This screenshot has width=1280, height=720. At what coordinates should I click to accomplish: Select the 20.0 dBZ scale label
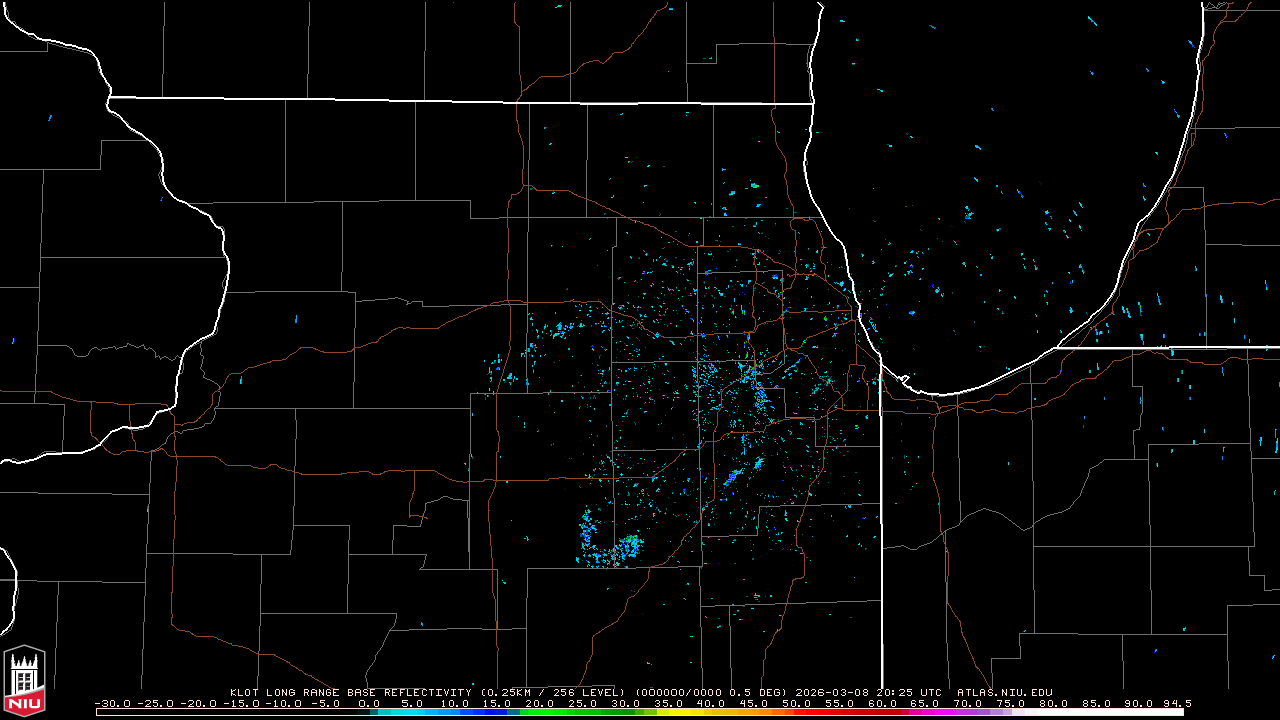click(540, 703)
